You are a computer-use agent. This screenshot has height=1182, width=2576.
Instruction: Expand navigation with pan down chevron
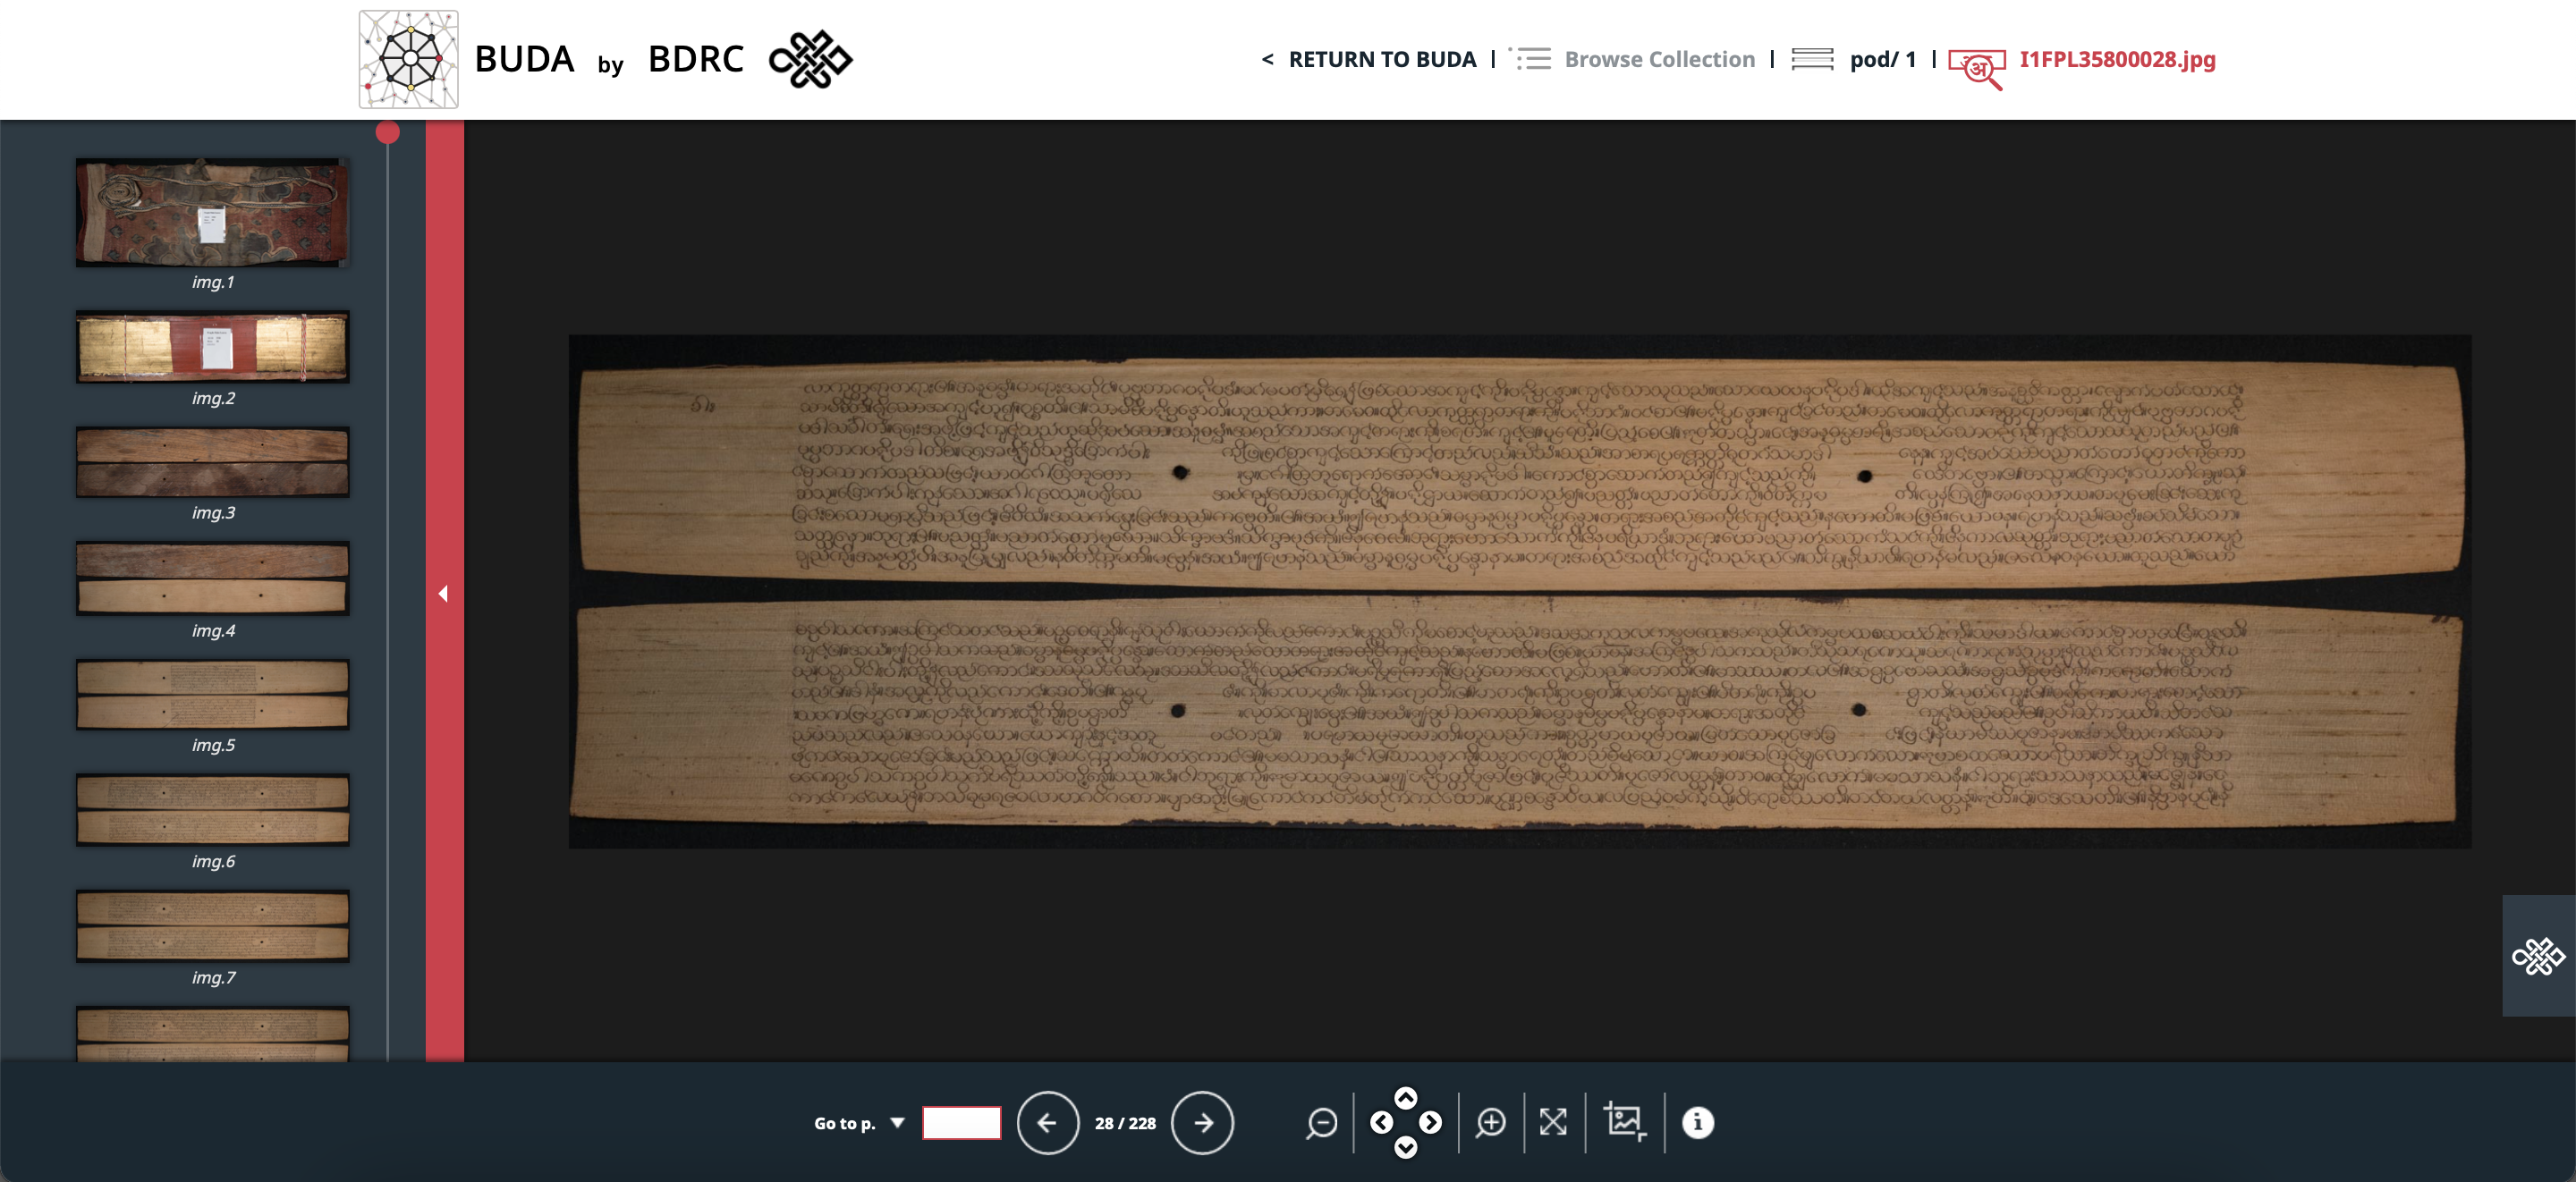tap(1406, 1150)
